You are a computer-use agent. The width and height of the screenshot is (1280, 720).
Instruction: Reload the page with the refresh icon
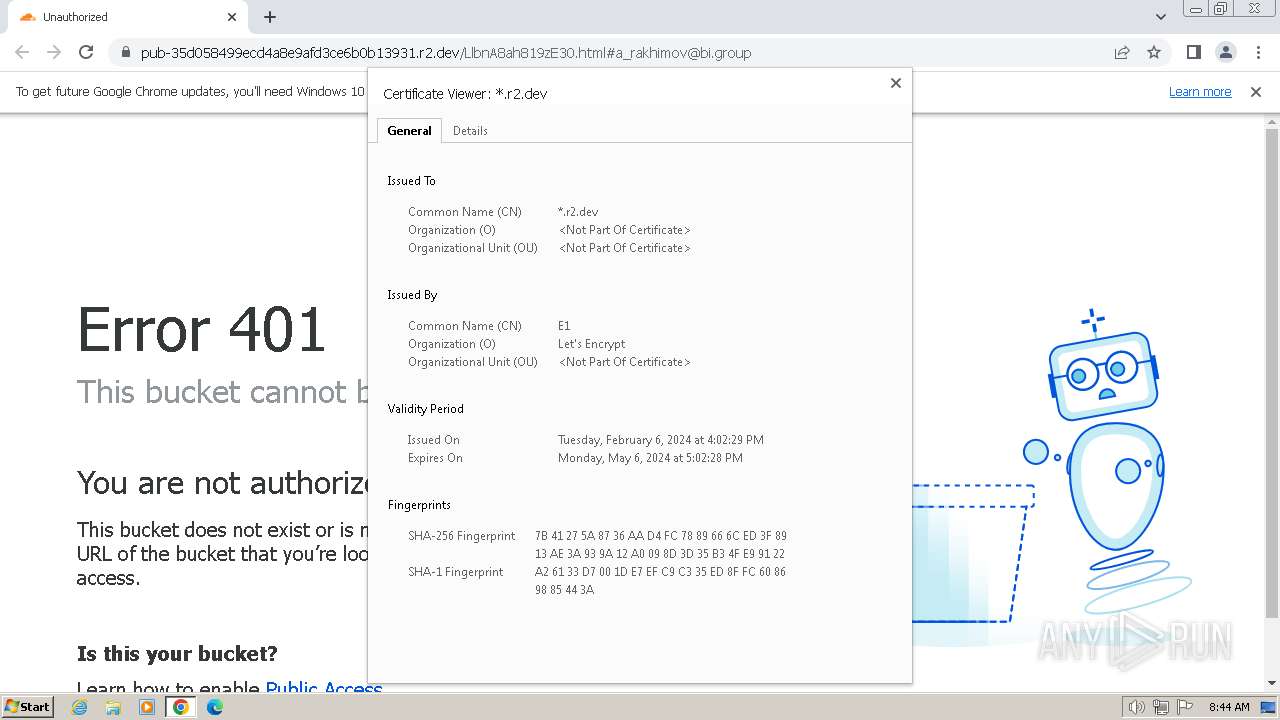[x=86, y=52]
